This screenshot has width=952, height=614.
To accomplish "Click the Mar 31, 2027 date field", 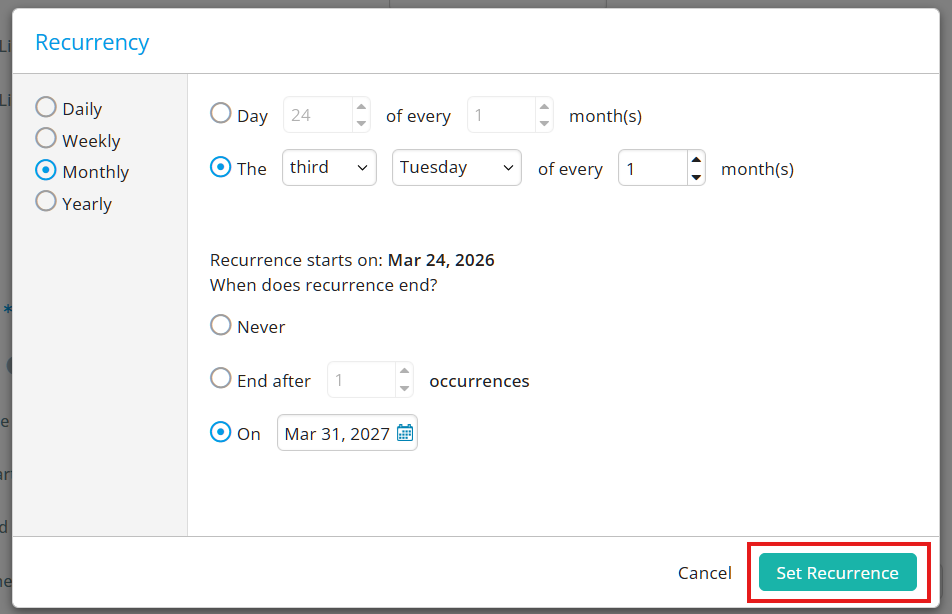I will point(336,433).
